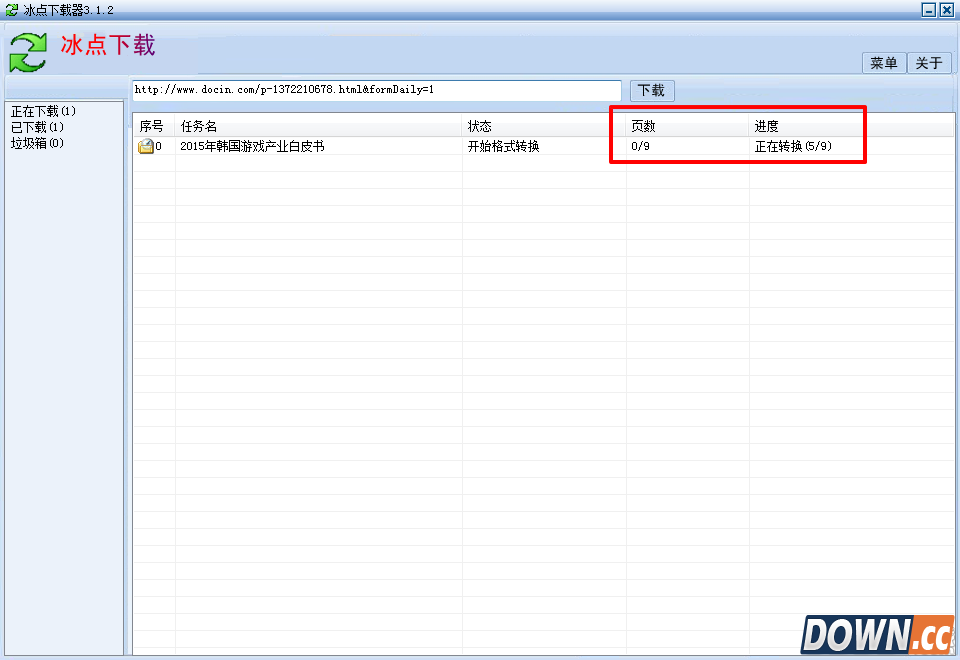Click the 开始格式转换 status cell
The width and height of the screenshot is (960, 660).
503,147
